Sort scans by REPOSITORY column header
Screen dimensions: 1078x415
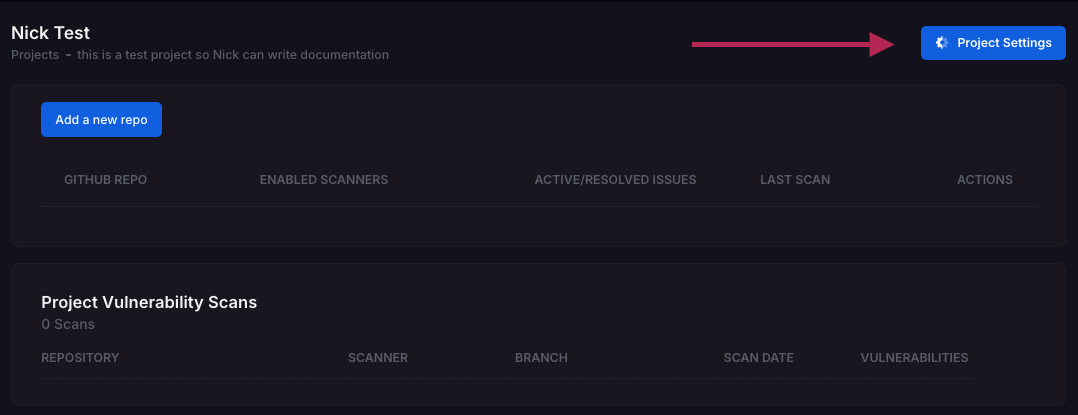coord(80,358)
